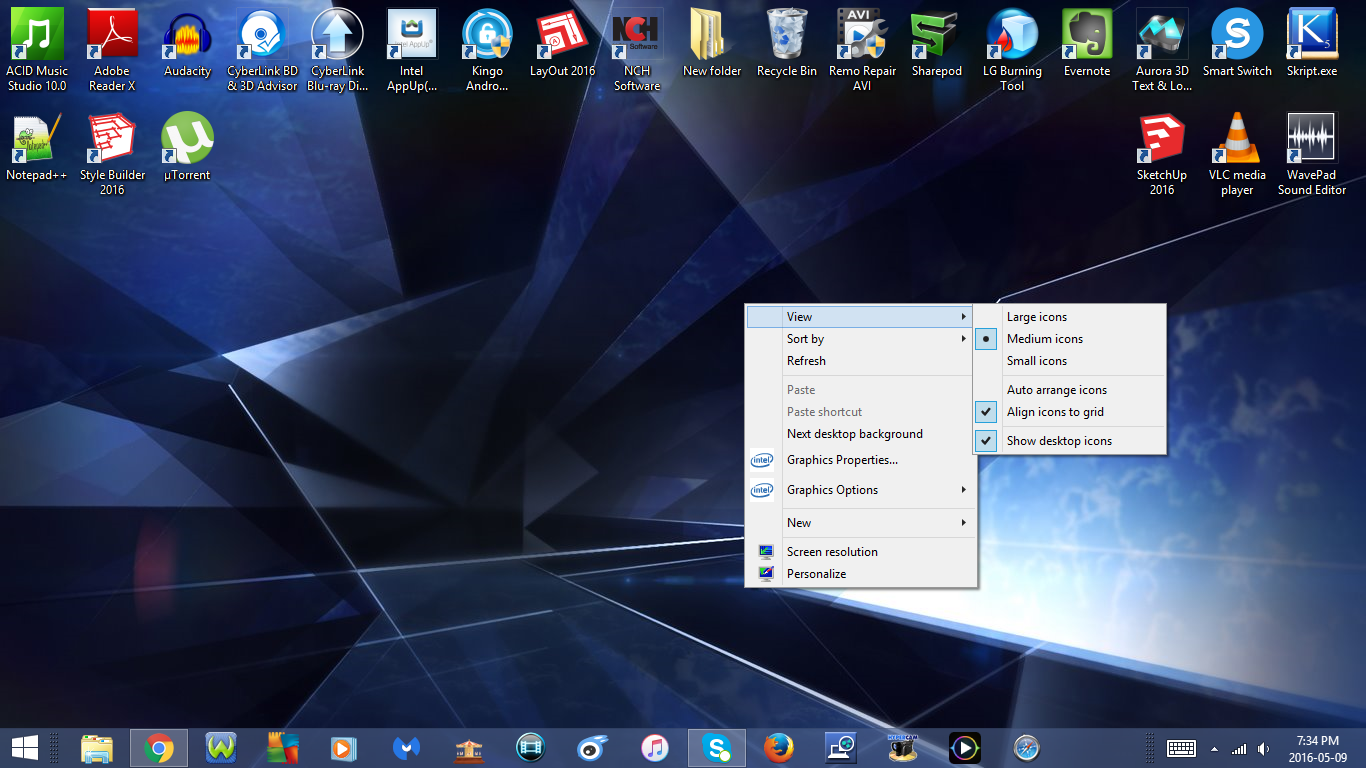Choose Small icons view option
This screenshot has height=768, width=1366.
pos(1070,361)
